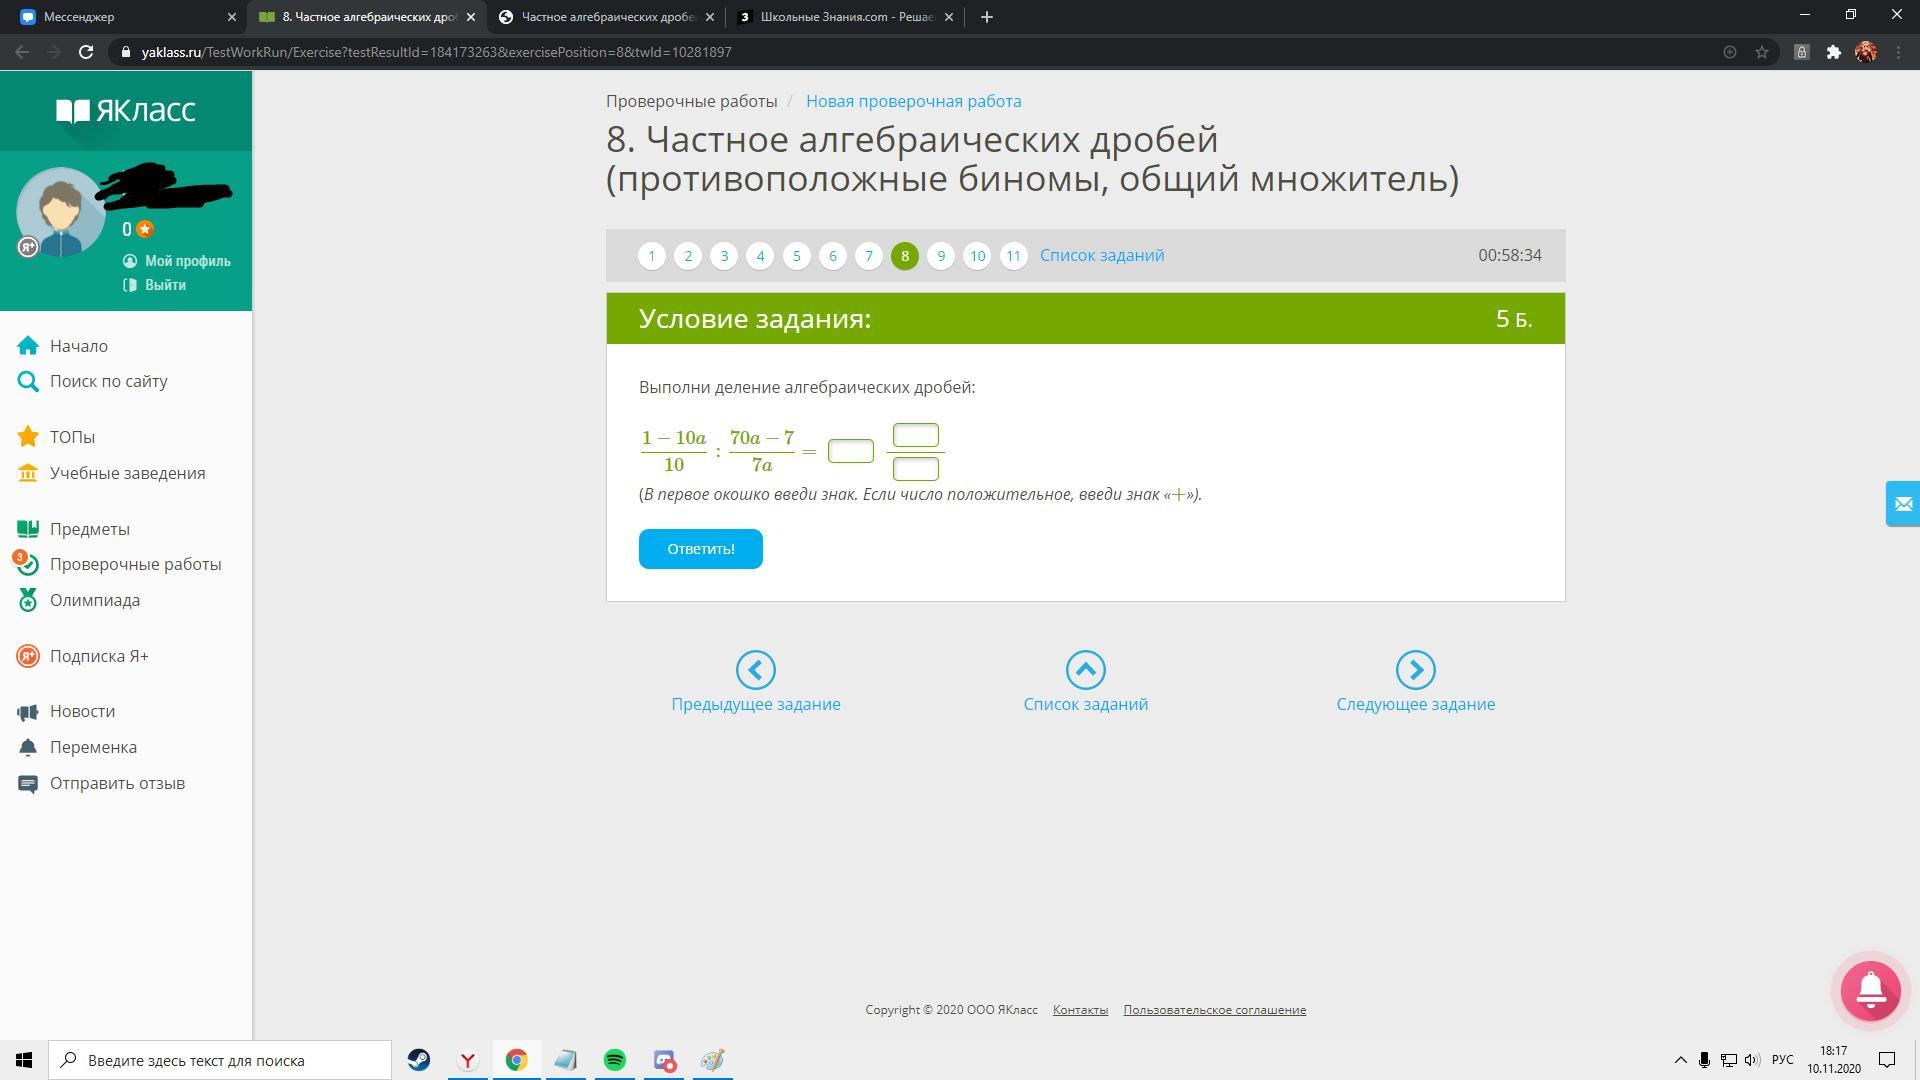This screenshot has height=1080, width=1920.
Task: Click the Chrome extensions puzzle icon
Action: tap(1833, 52)
